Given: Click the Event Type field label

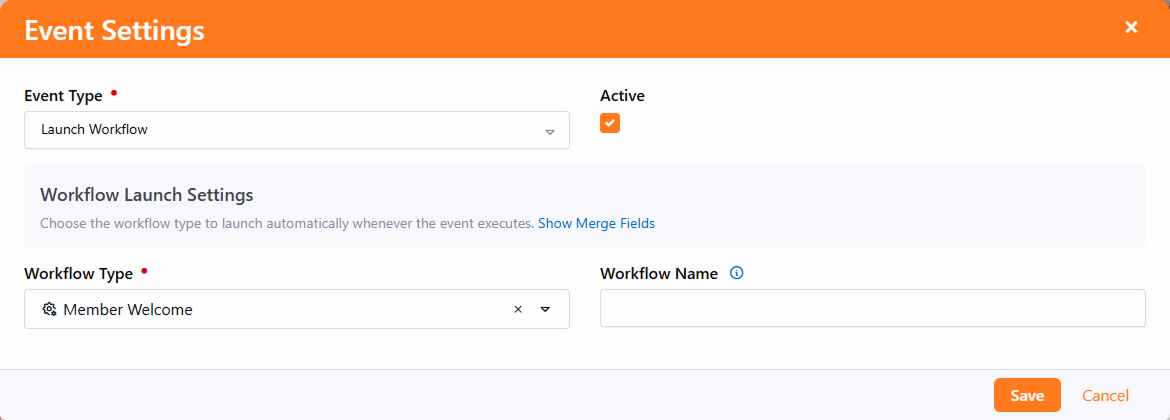Looking at the screenshot, I should (x=63, y=96).
